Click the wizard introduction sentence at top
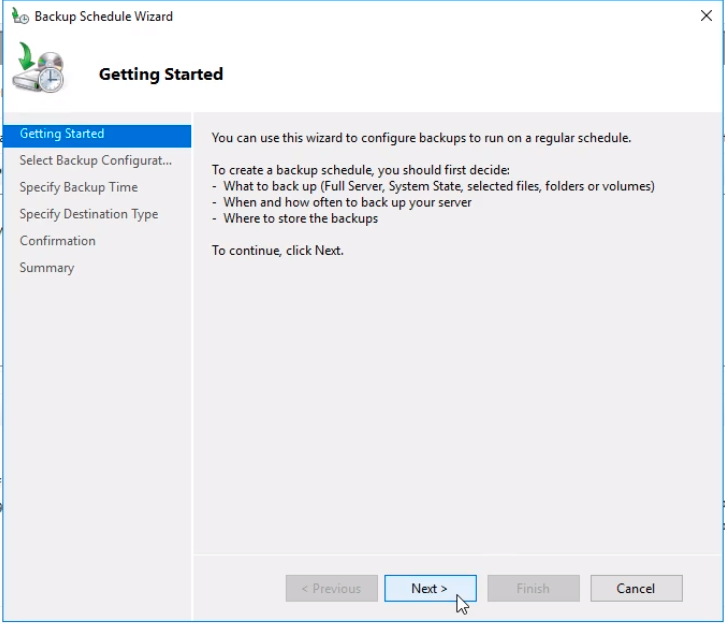The height and width of the screenshot is (624, 725). (x=421, y=138)
